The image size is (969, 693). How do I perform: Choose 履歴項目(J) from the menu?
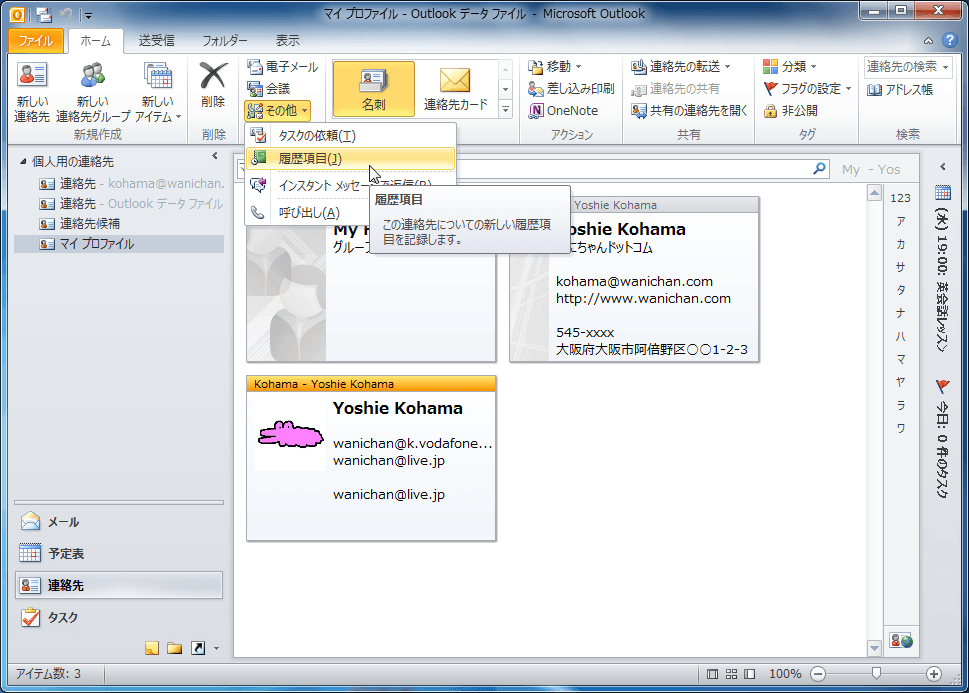pyautogui.click(x=350, y=158)
